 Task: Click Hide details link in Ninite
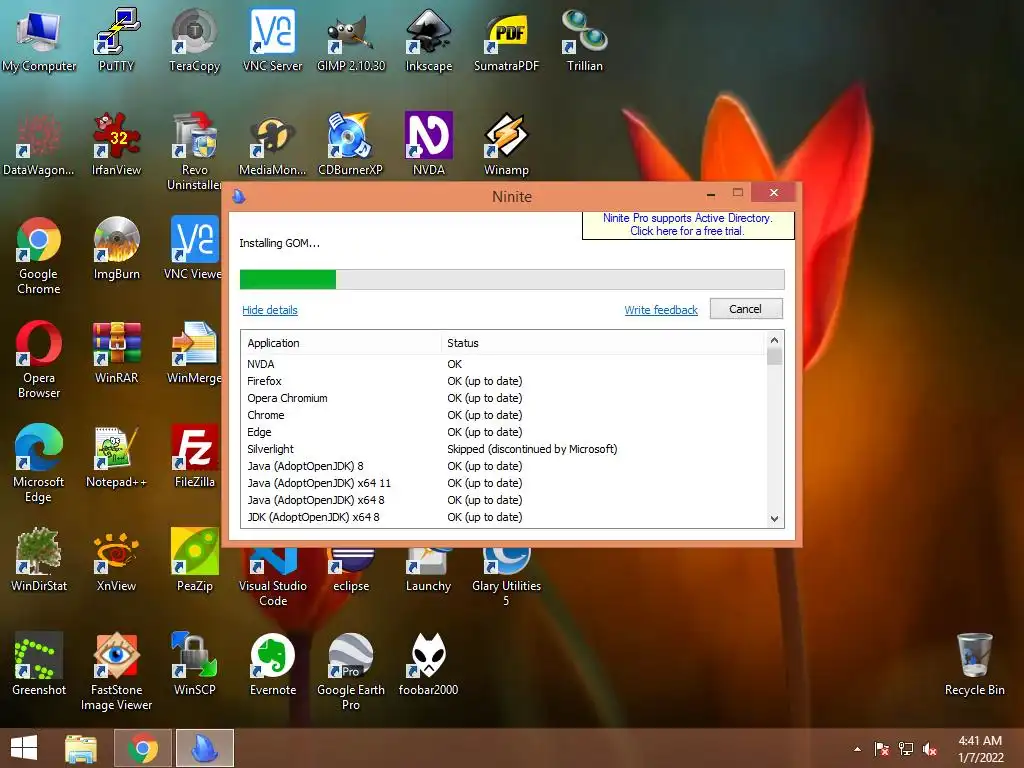[270, 310]
